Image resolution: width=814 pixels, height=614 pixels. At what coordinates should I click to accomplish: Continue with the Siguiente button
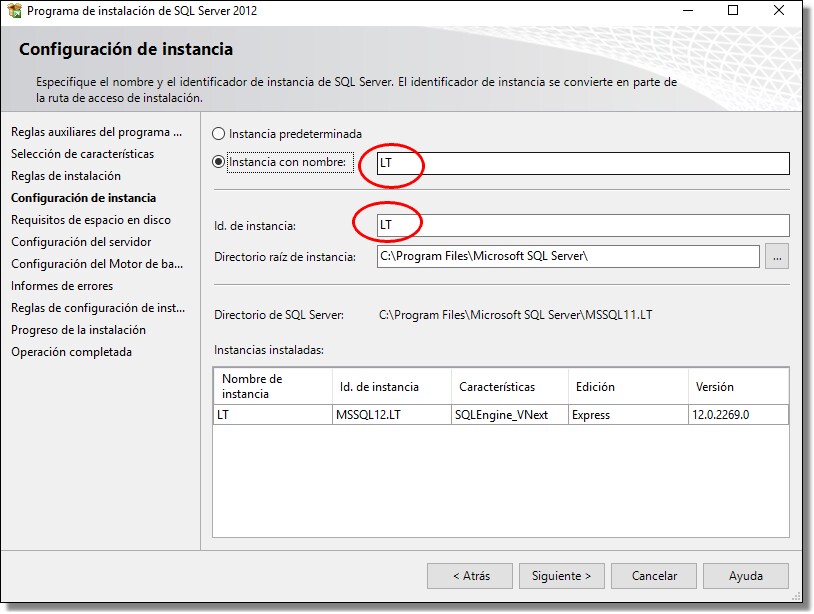click(562, 576)
